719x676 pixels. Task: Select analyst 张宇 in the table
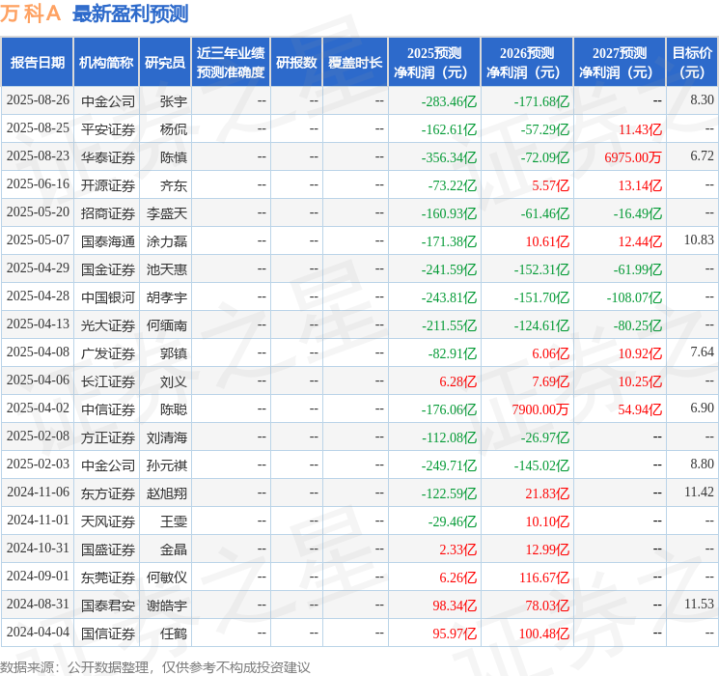[x=174, y=101]
